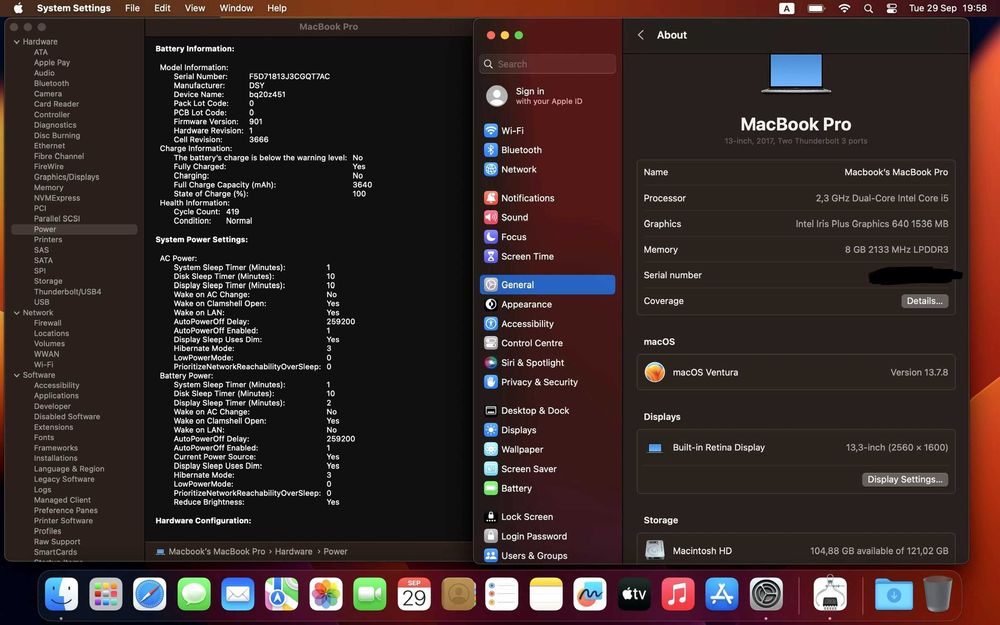
Task: Select Installations under Software
Action: [55, 459]
